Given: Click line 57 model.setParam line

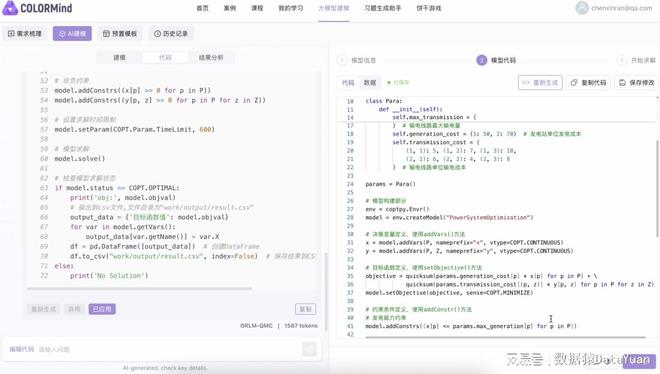Looking at the screenshot, I should tap(134, 130).
